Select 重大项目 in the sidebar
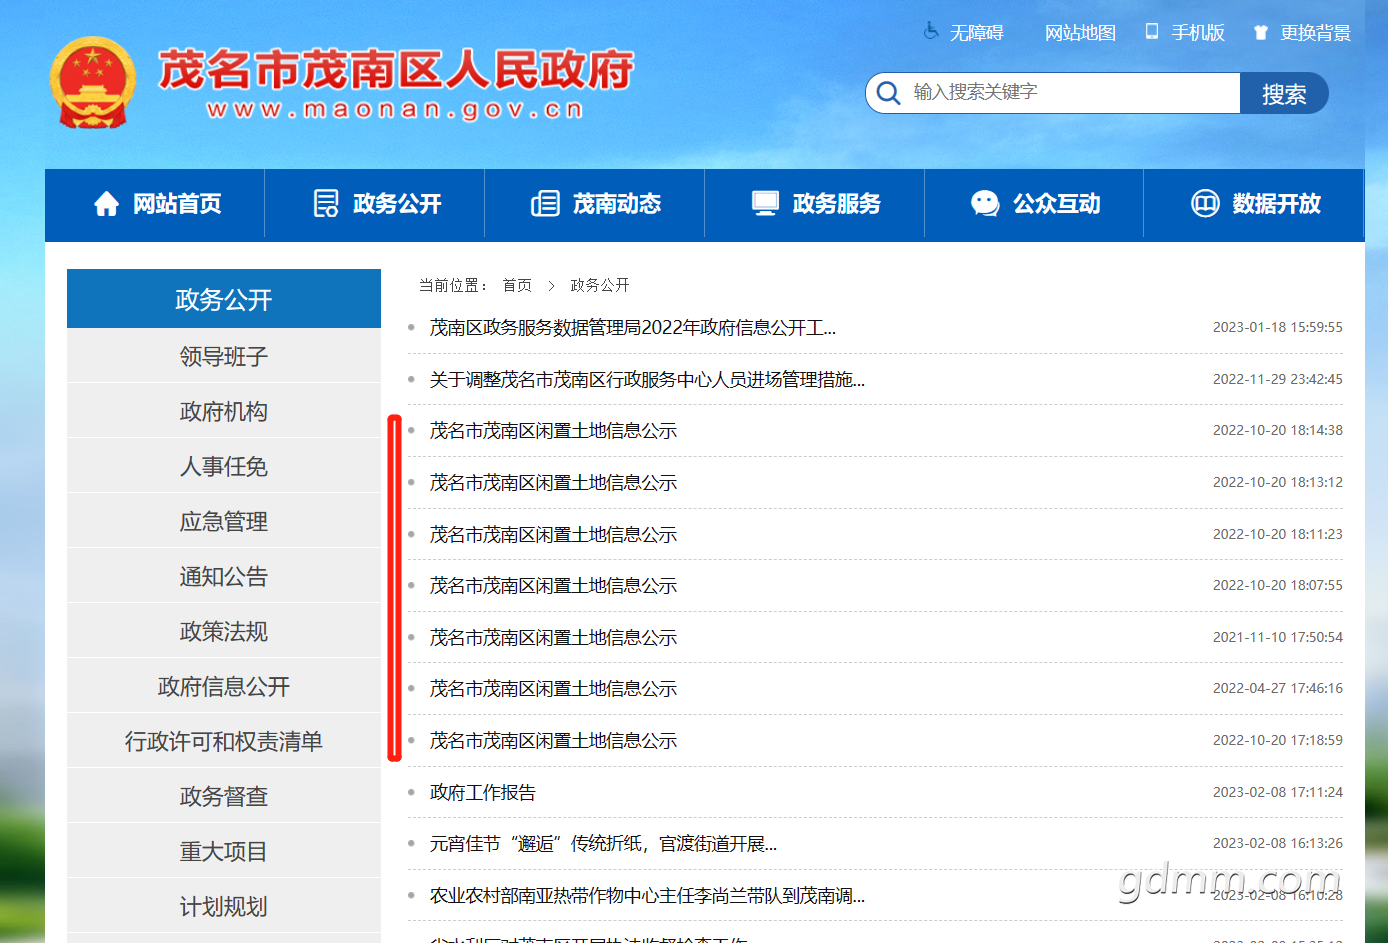The image size is (1388, 943). pyautogui.click(x=224, y=851)
